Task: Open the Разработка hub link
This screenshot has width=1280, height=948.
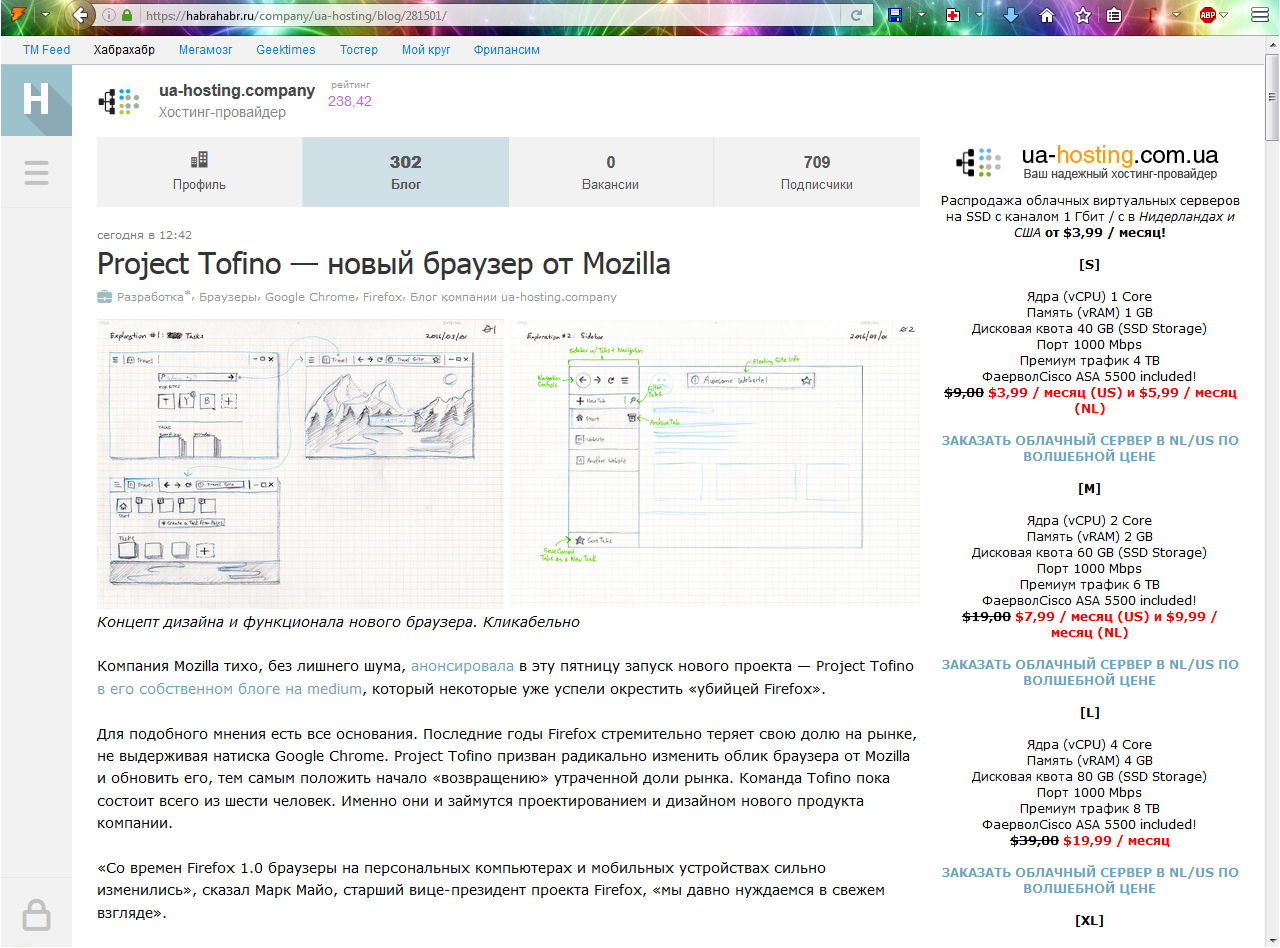Action: coord(150,297)
